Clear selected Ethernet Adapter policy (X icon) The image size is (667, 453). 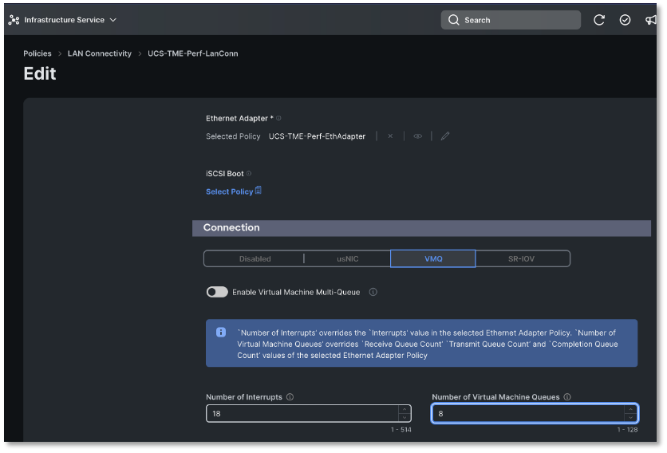390,136
